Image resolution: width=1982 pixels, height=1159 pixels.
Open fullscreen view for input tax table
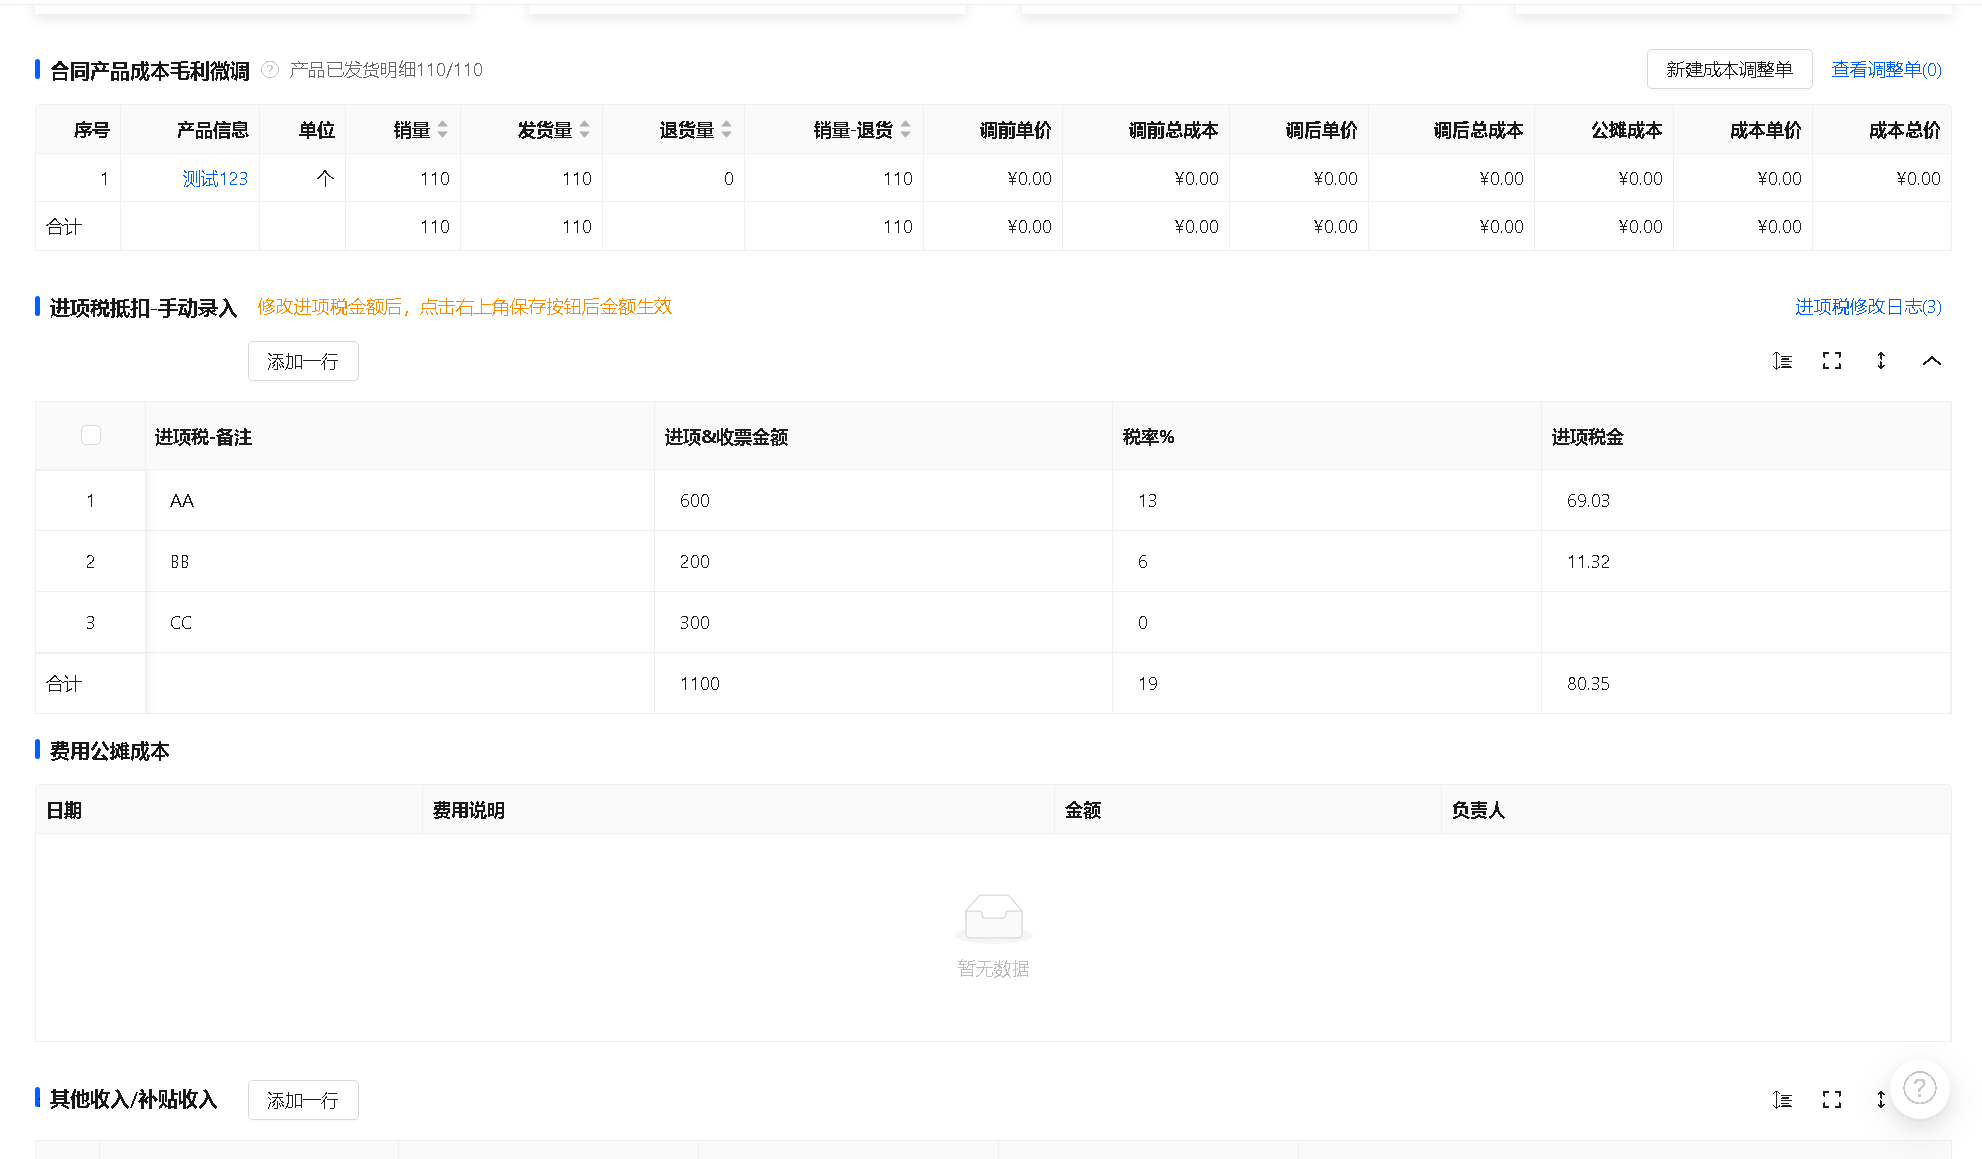pos(1832,361)
